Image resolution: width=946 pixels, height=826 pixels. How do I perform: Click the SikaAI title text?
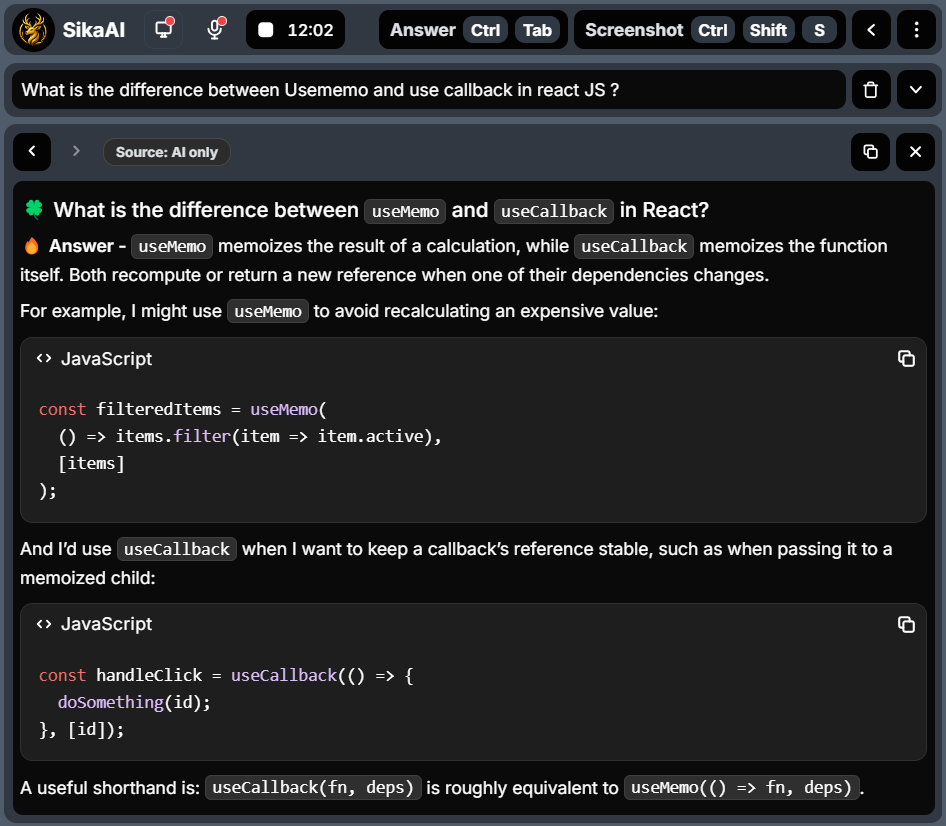(x=94, y=30)
